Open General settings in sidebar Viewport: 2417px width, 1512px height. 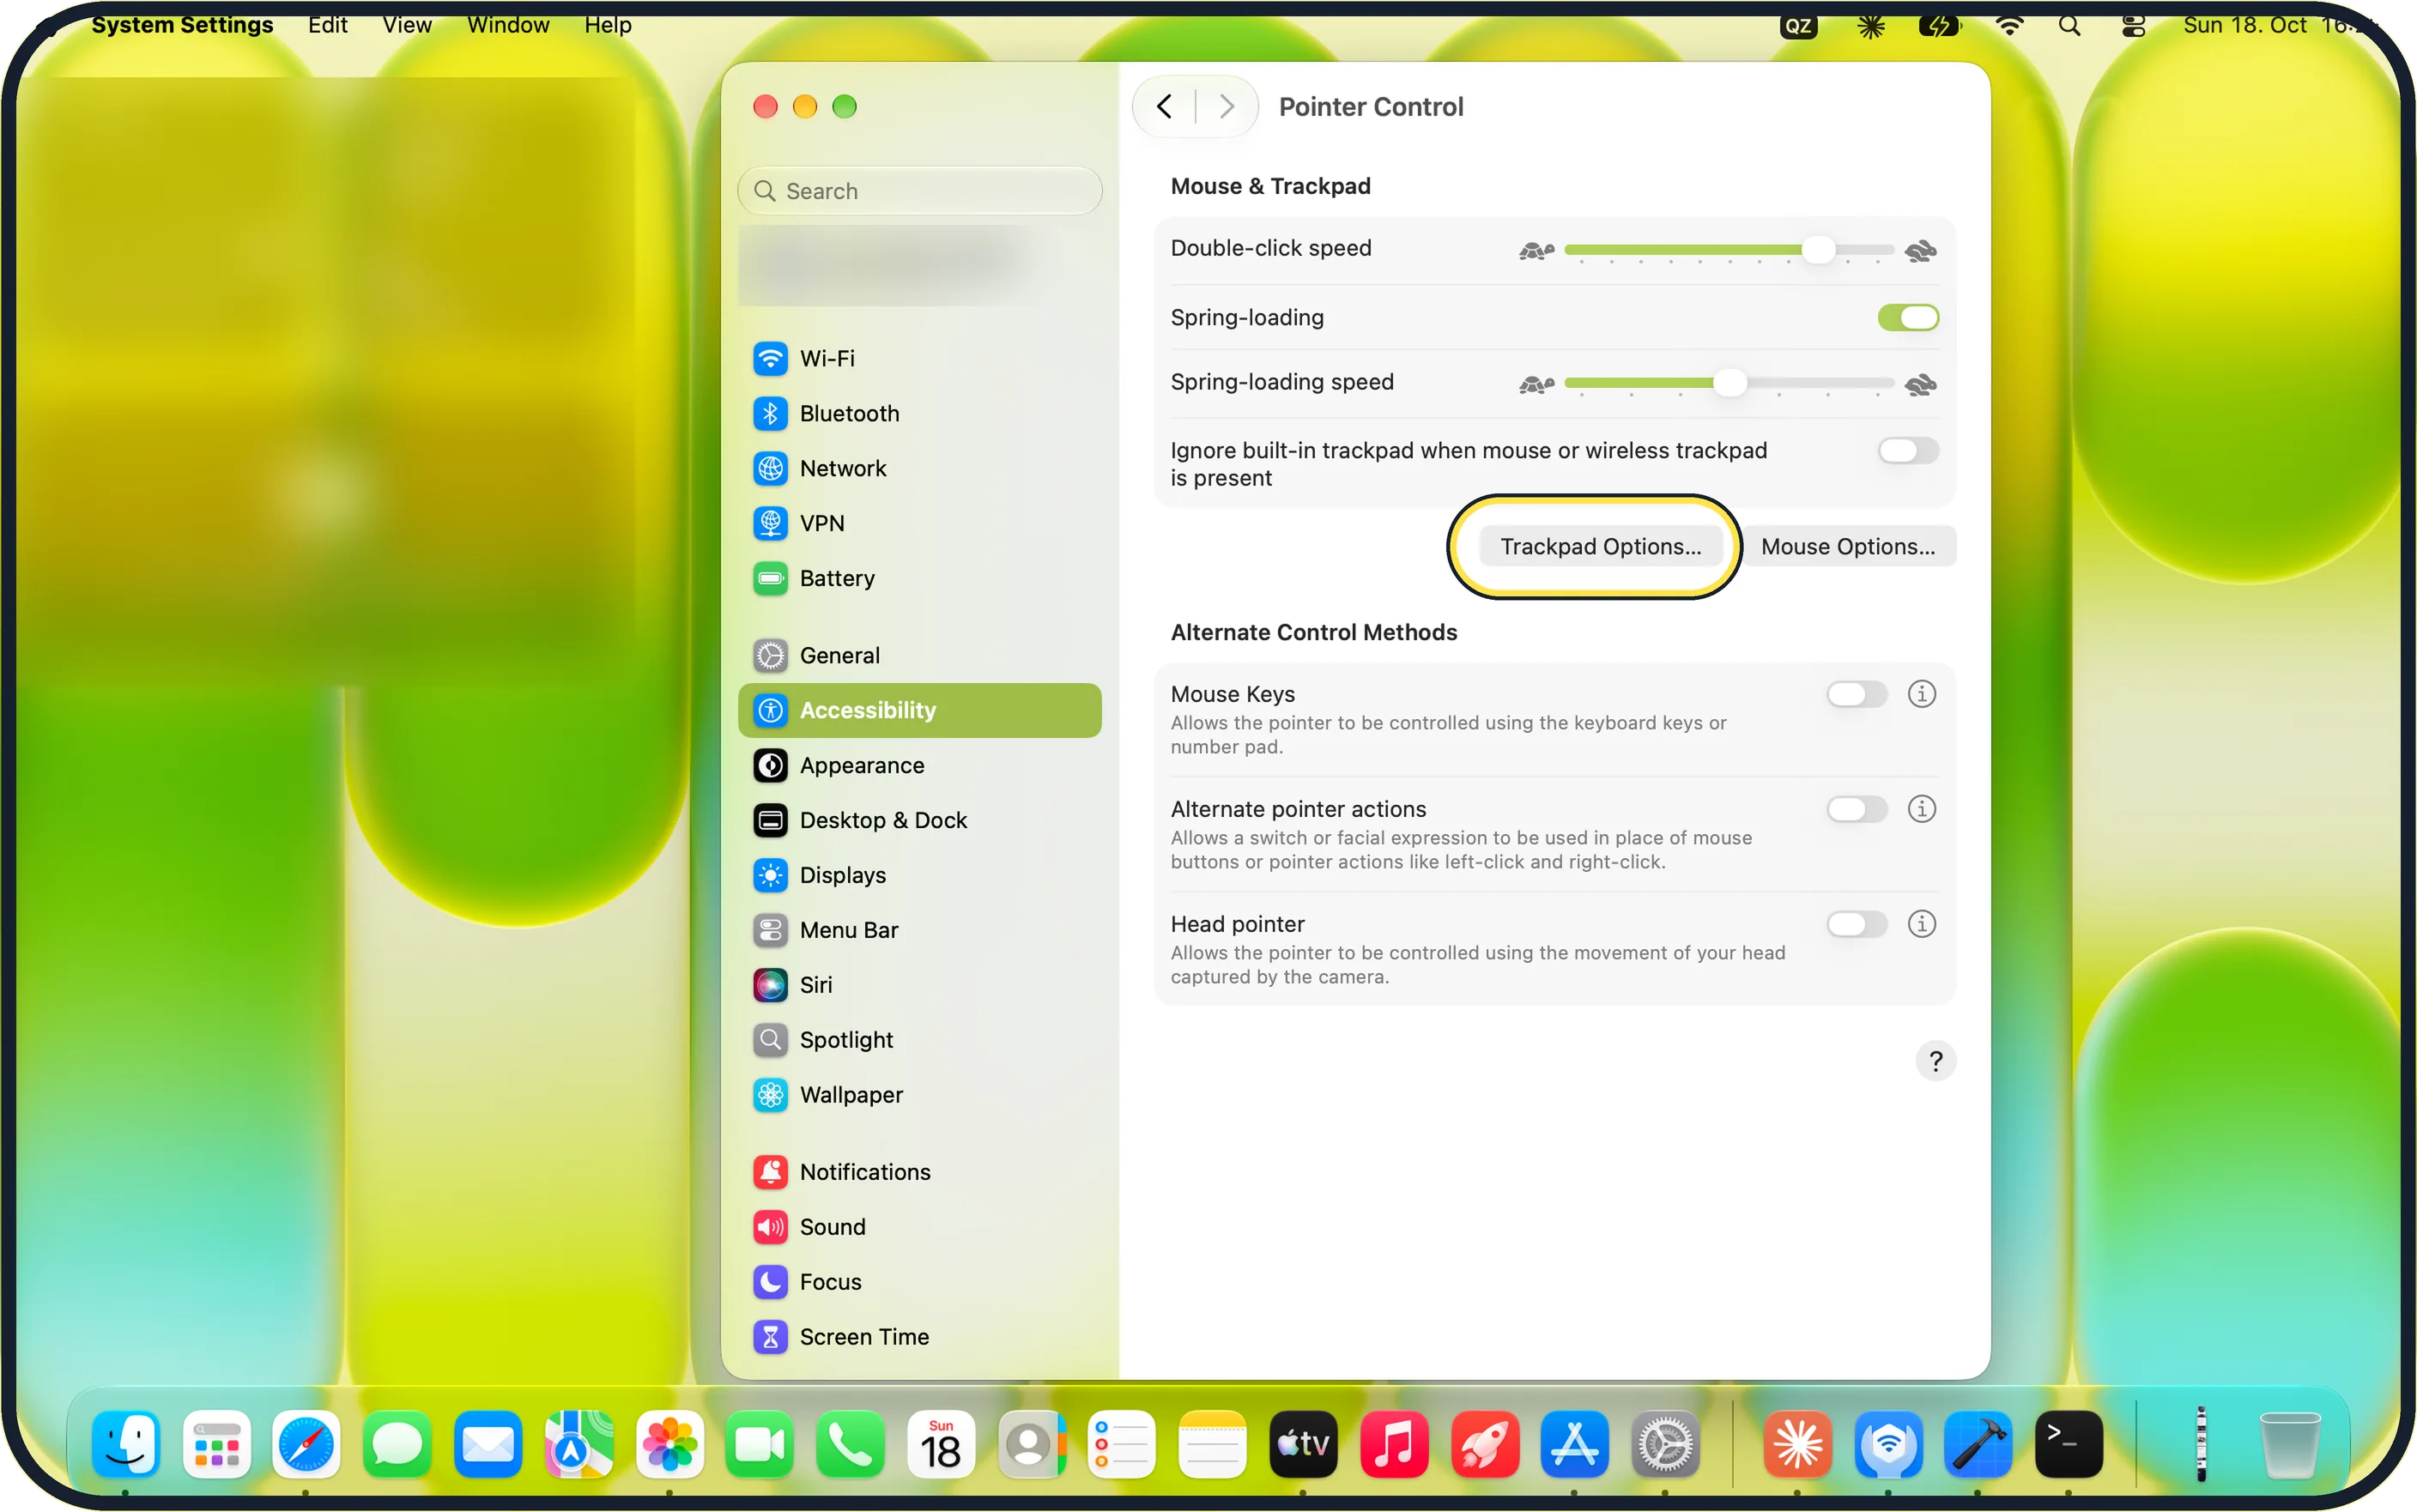pyautogui.click(x=919, y=655)
